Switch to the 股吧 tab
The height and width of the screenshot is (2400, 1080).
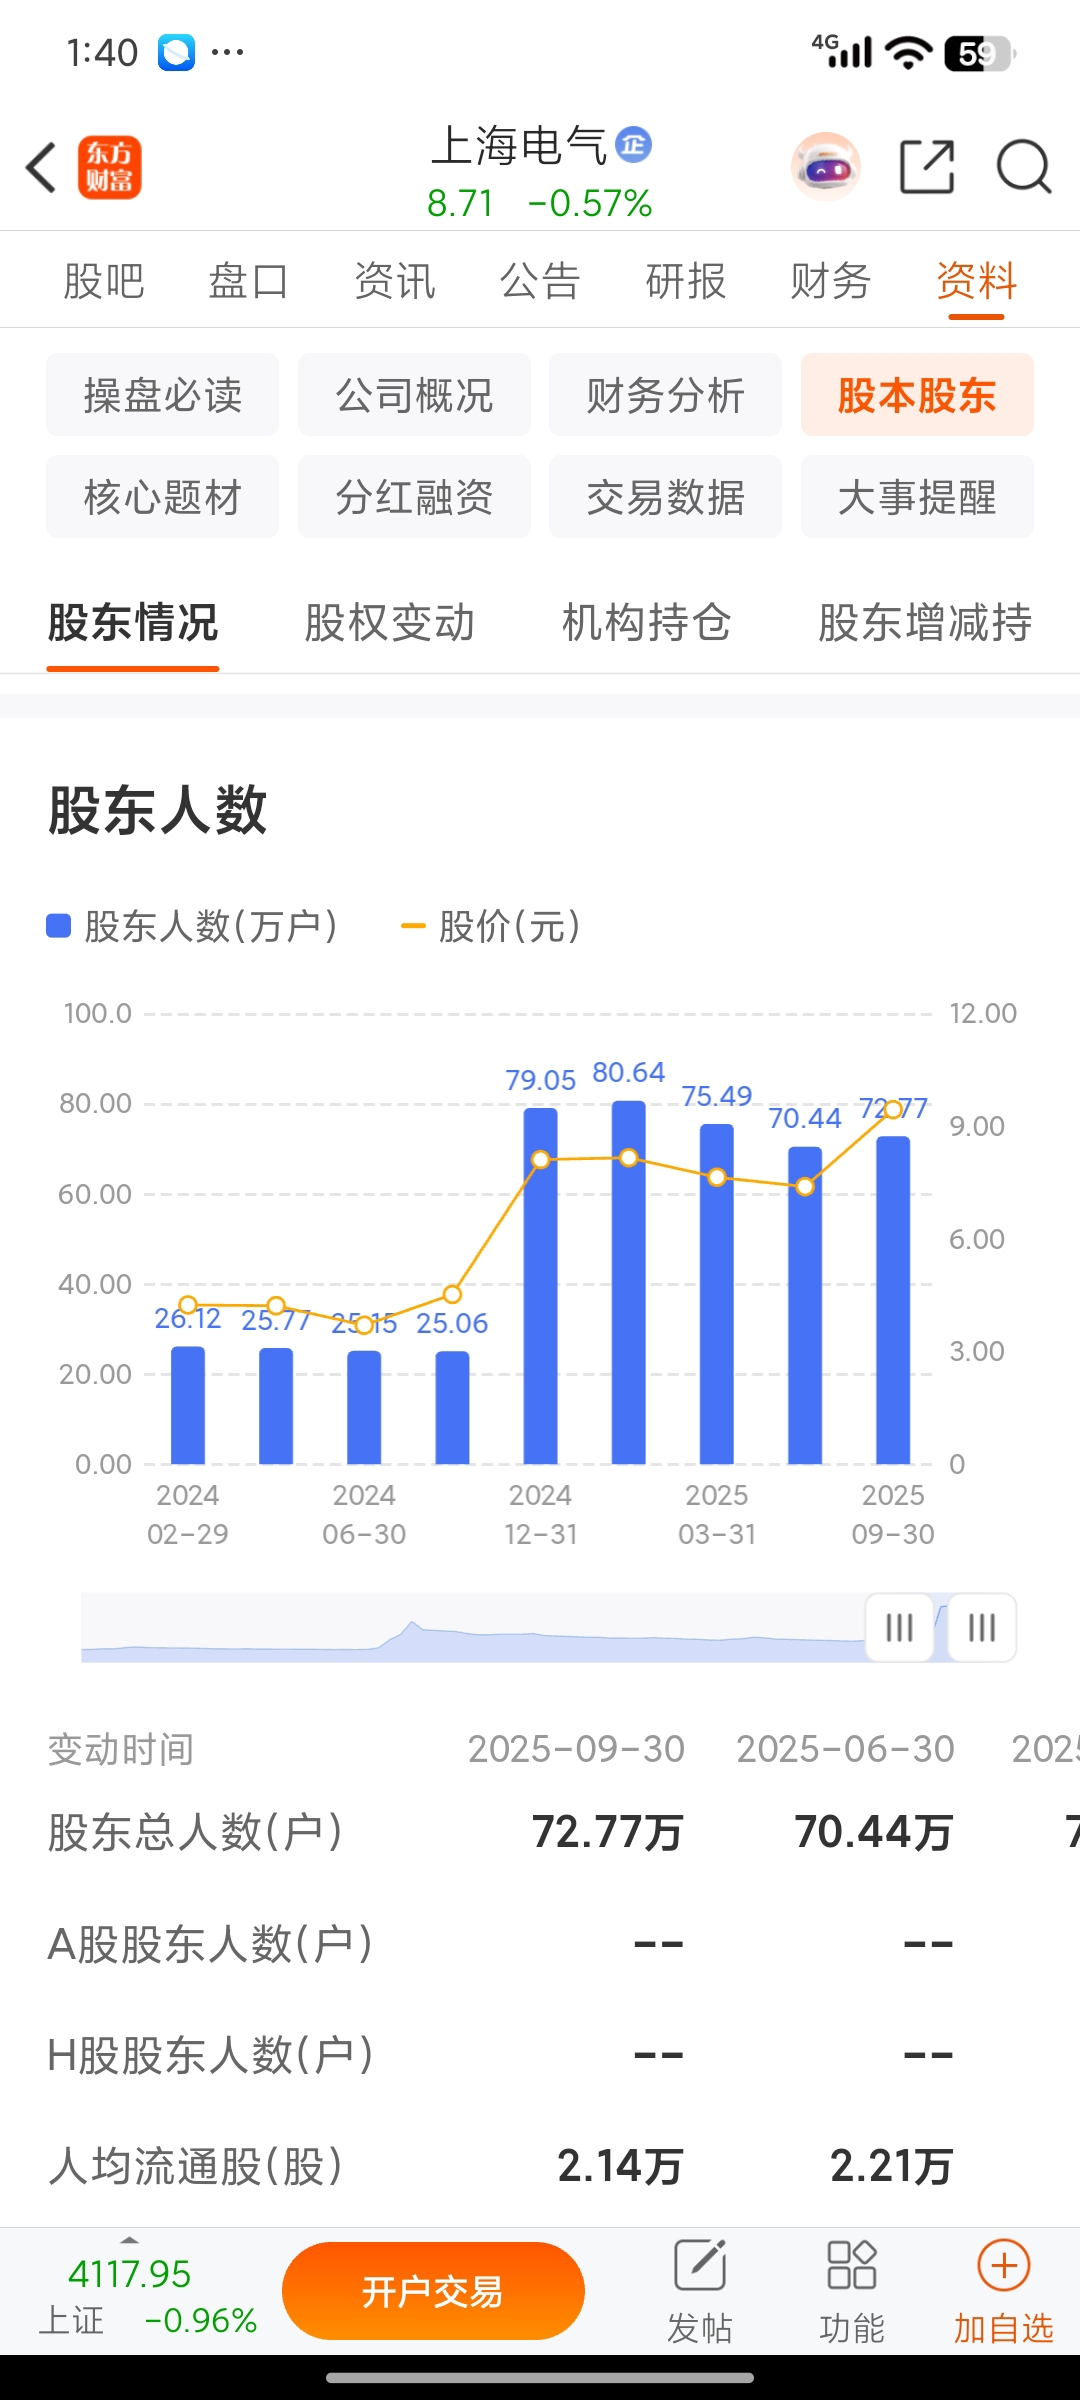pos(104,281)
